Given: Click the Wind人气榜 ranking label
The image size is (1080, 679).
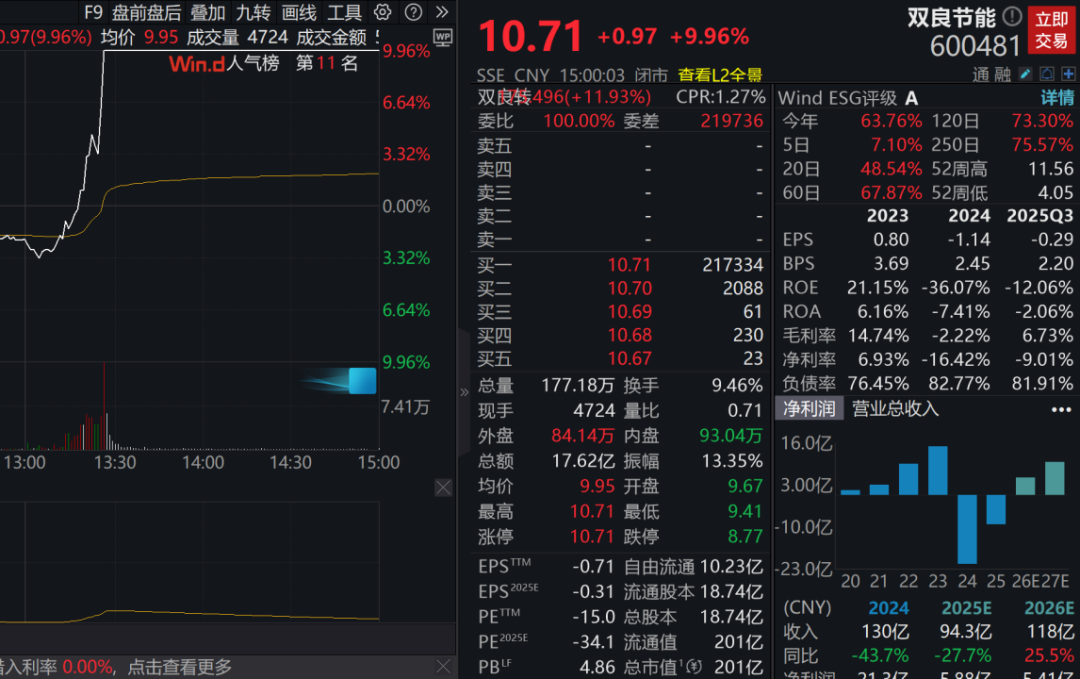Looking at the screenshot, I should point(224,63).
